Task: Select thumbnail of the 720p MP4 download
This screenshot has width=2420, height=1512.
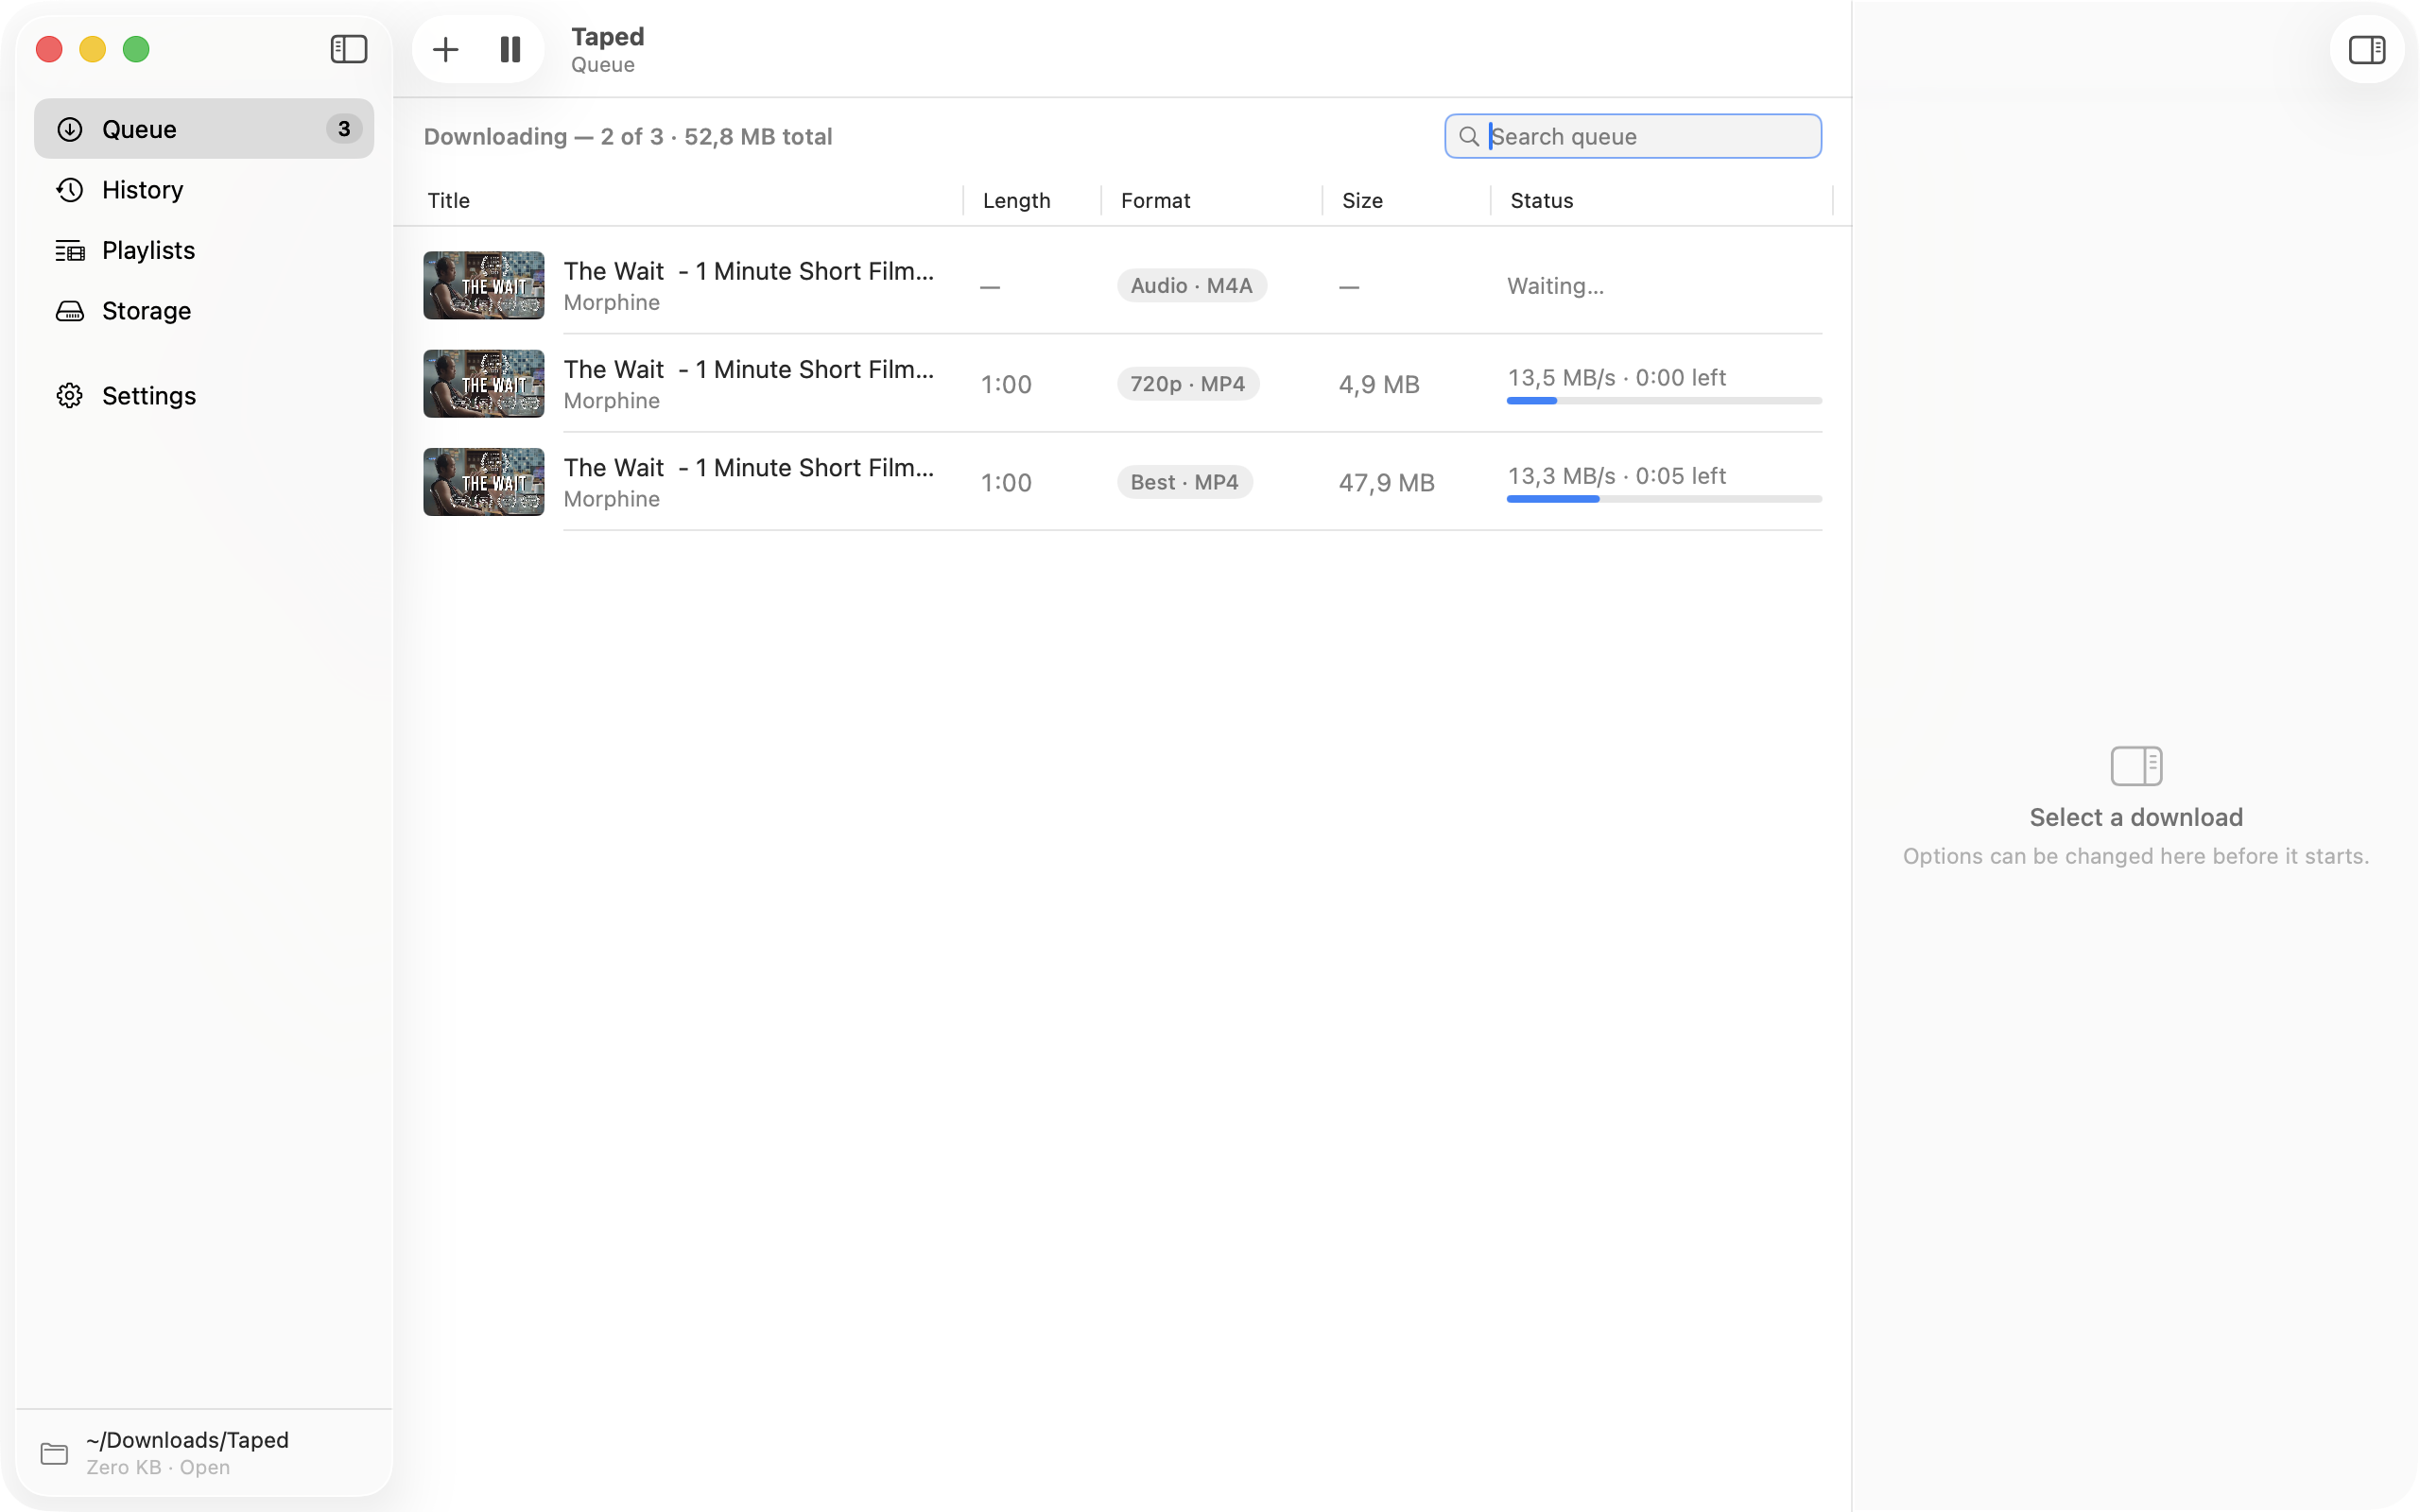Action: pyautogui.click(x=484, y=384)
